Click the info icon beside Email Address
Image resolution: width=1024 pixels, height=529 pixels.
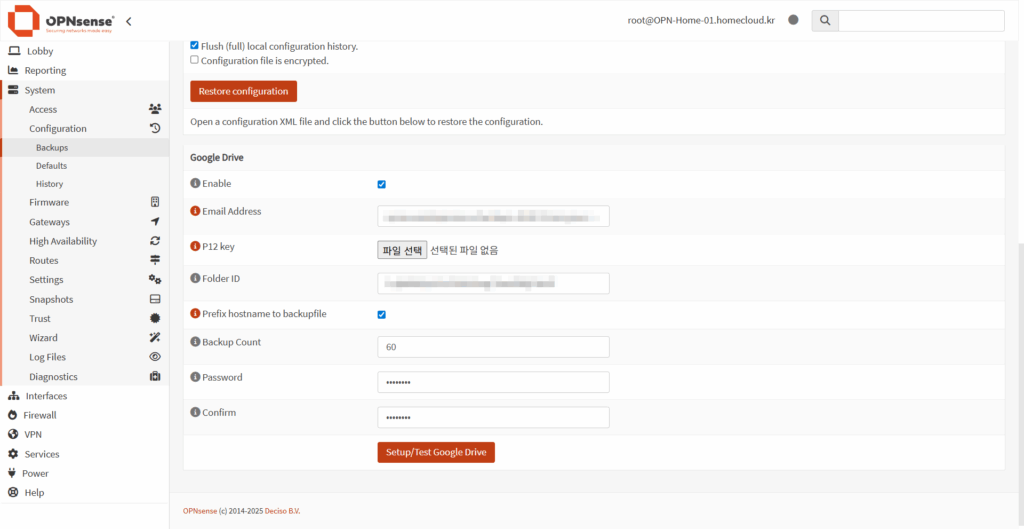195,212
